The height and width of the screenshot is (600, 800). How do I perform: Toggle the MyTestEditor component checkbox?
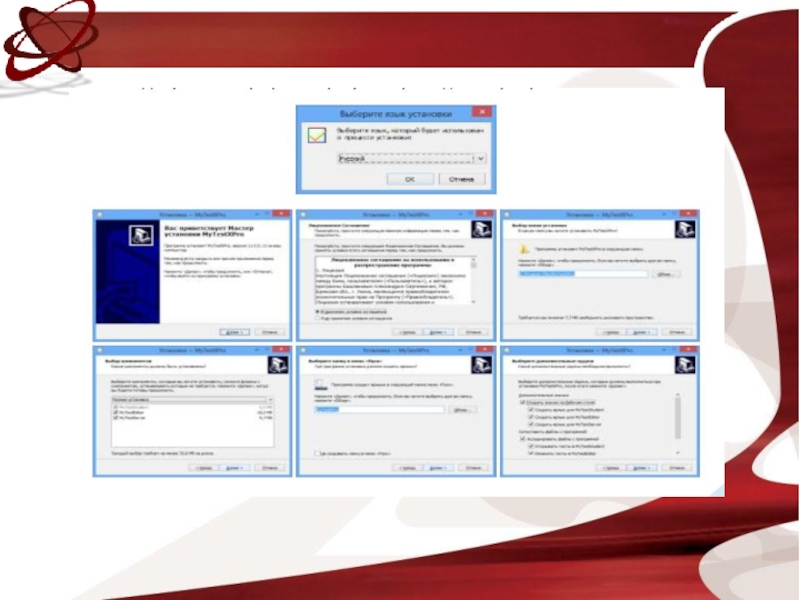point(116,412)
